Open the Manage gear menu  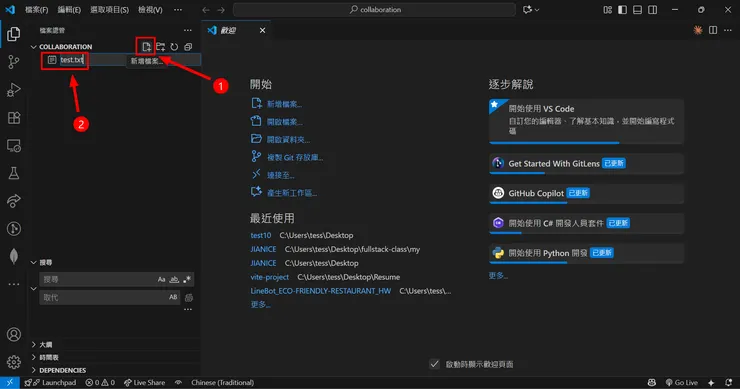[14, 362]
